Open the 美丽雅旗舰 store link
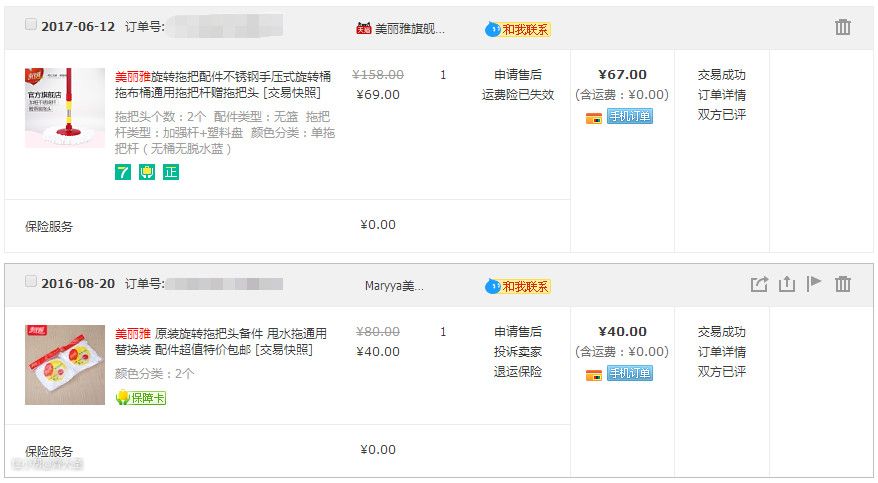 (x=409, y=29)
